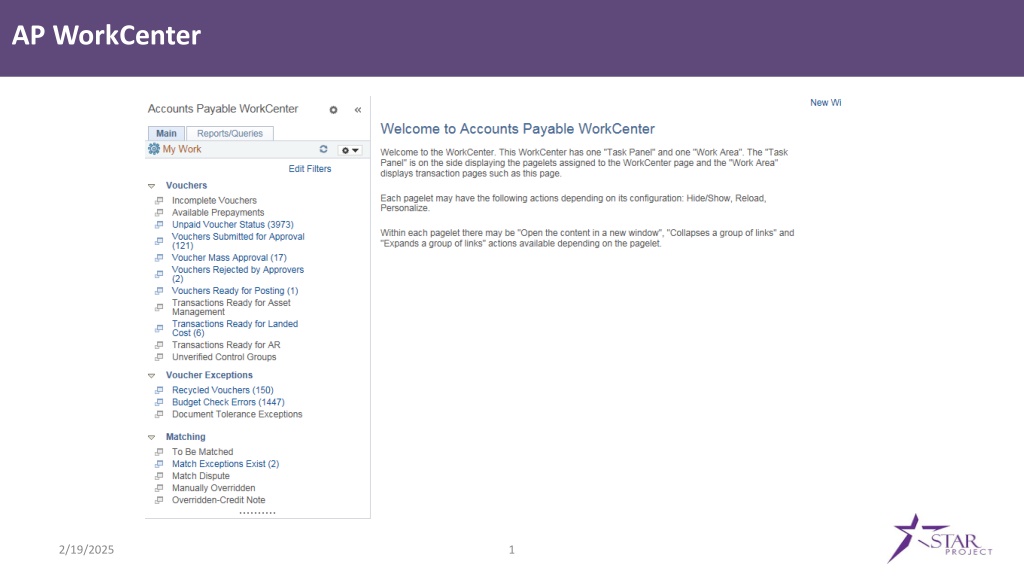1024x576 pixels.
Task: Open Unpaid Voucher Status (3973) link
Action: tap(232, 224)
